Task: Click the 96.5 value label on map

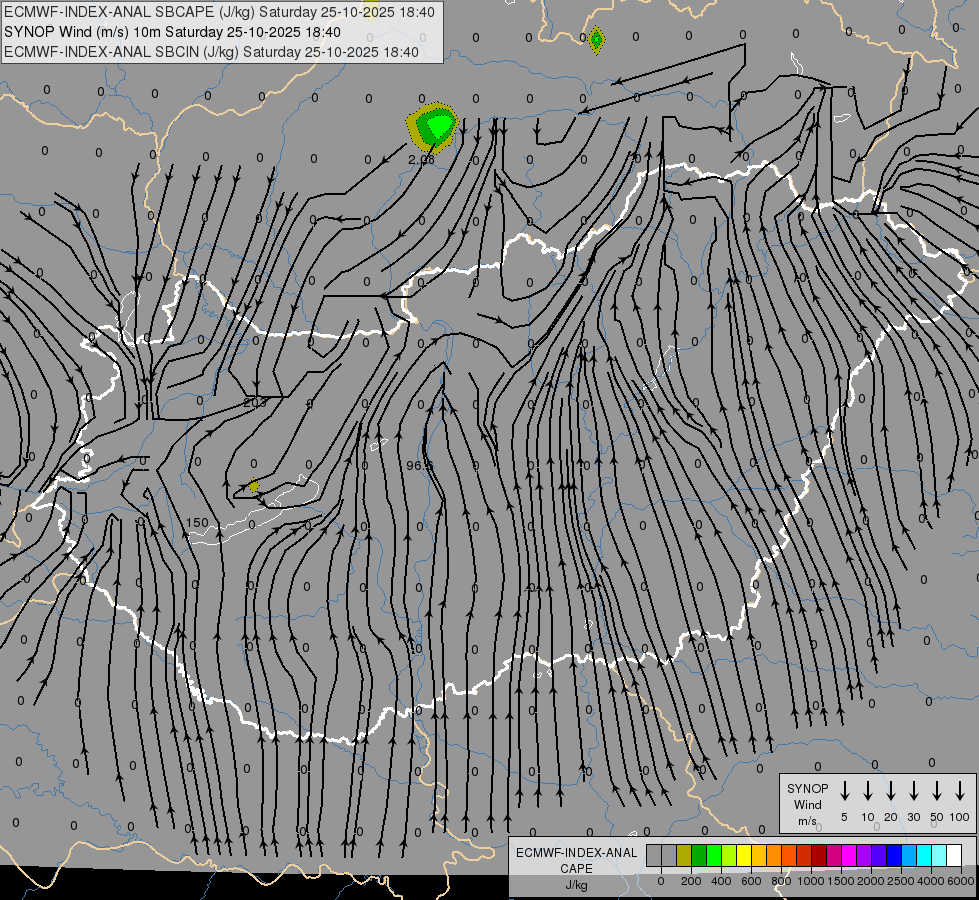Action: 420,466
